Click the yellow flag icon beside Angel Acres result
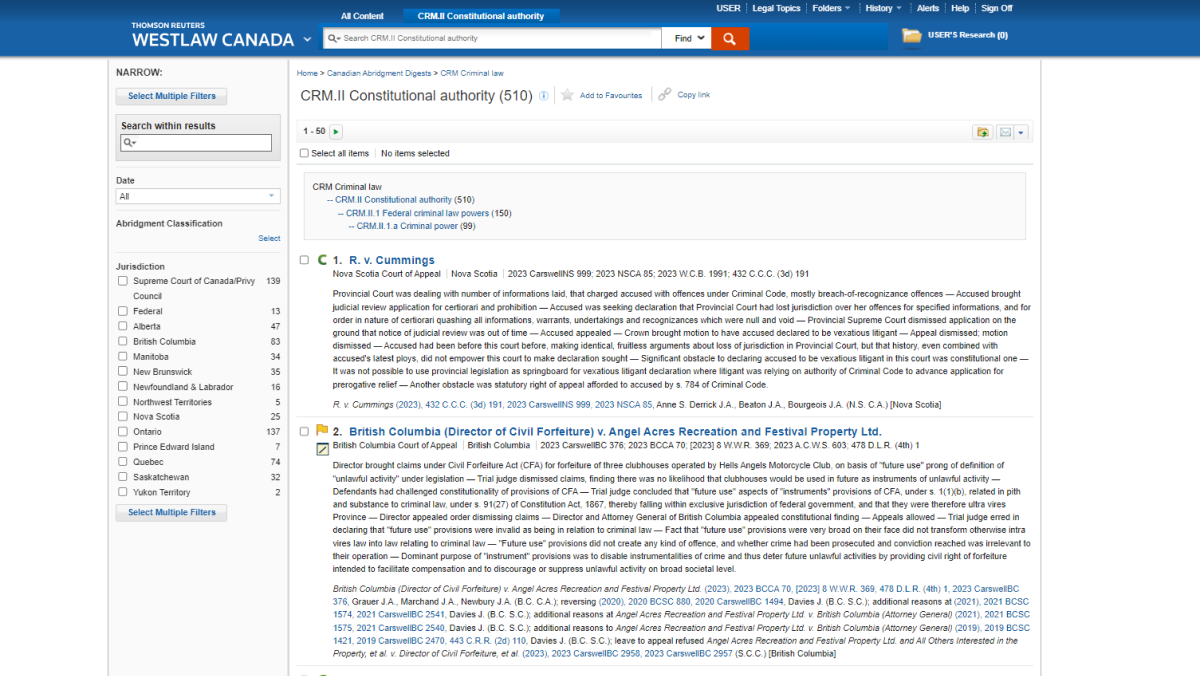Screen dimensions: 1200x676 pos(322,430)
